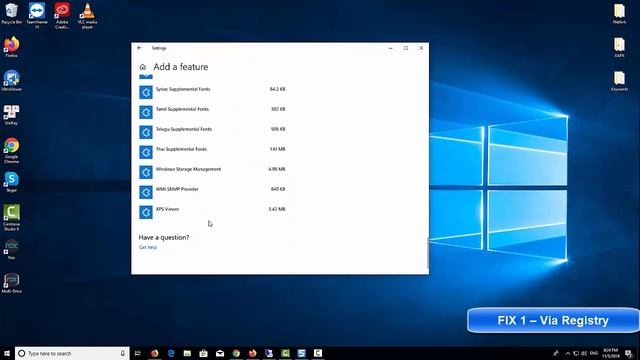The image size is (640, 360).
Task: Open the taskbar clock and date
Action: pyautogui.click(x=610, y=353)
